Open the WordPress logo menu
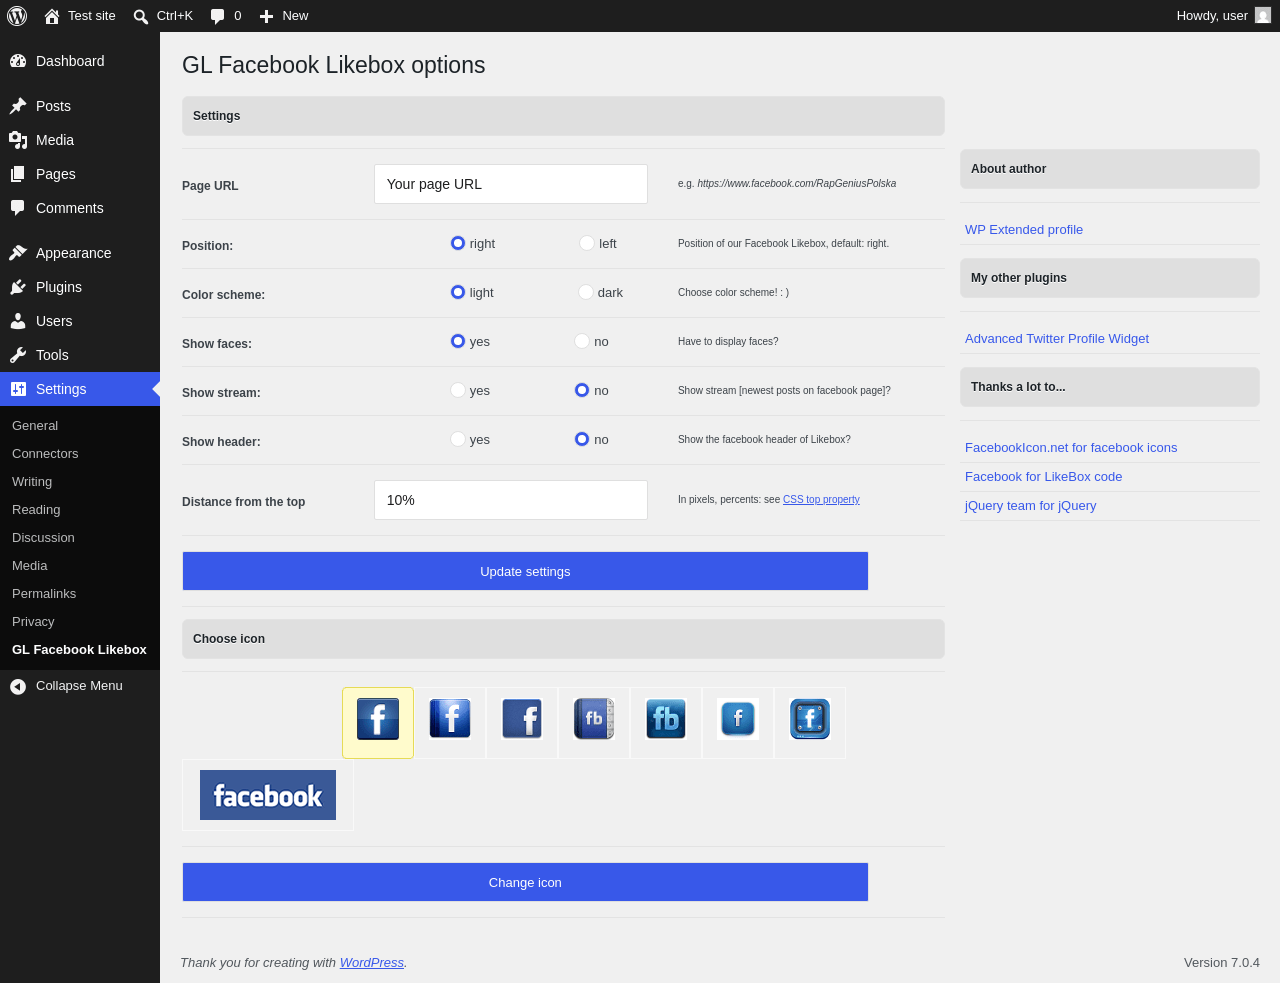 click(x=17, y=16)
